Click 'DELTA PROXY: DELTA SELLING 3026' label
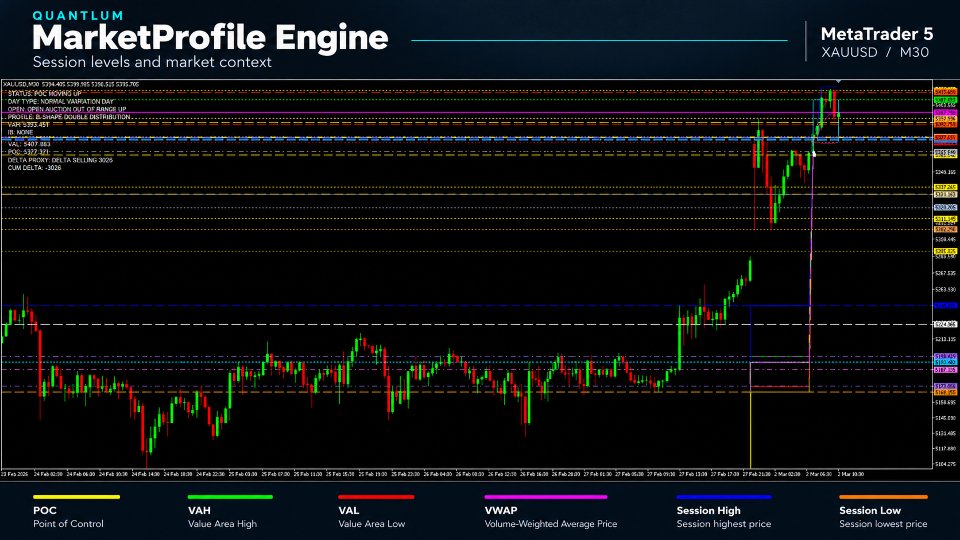 coord(60,160)
